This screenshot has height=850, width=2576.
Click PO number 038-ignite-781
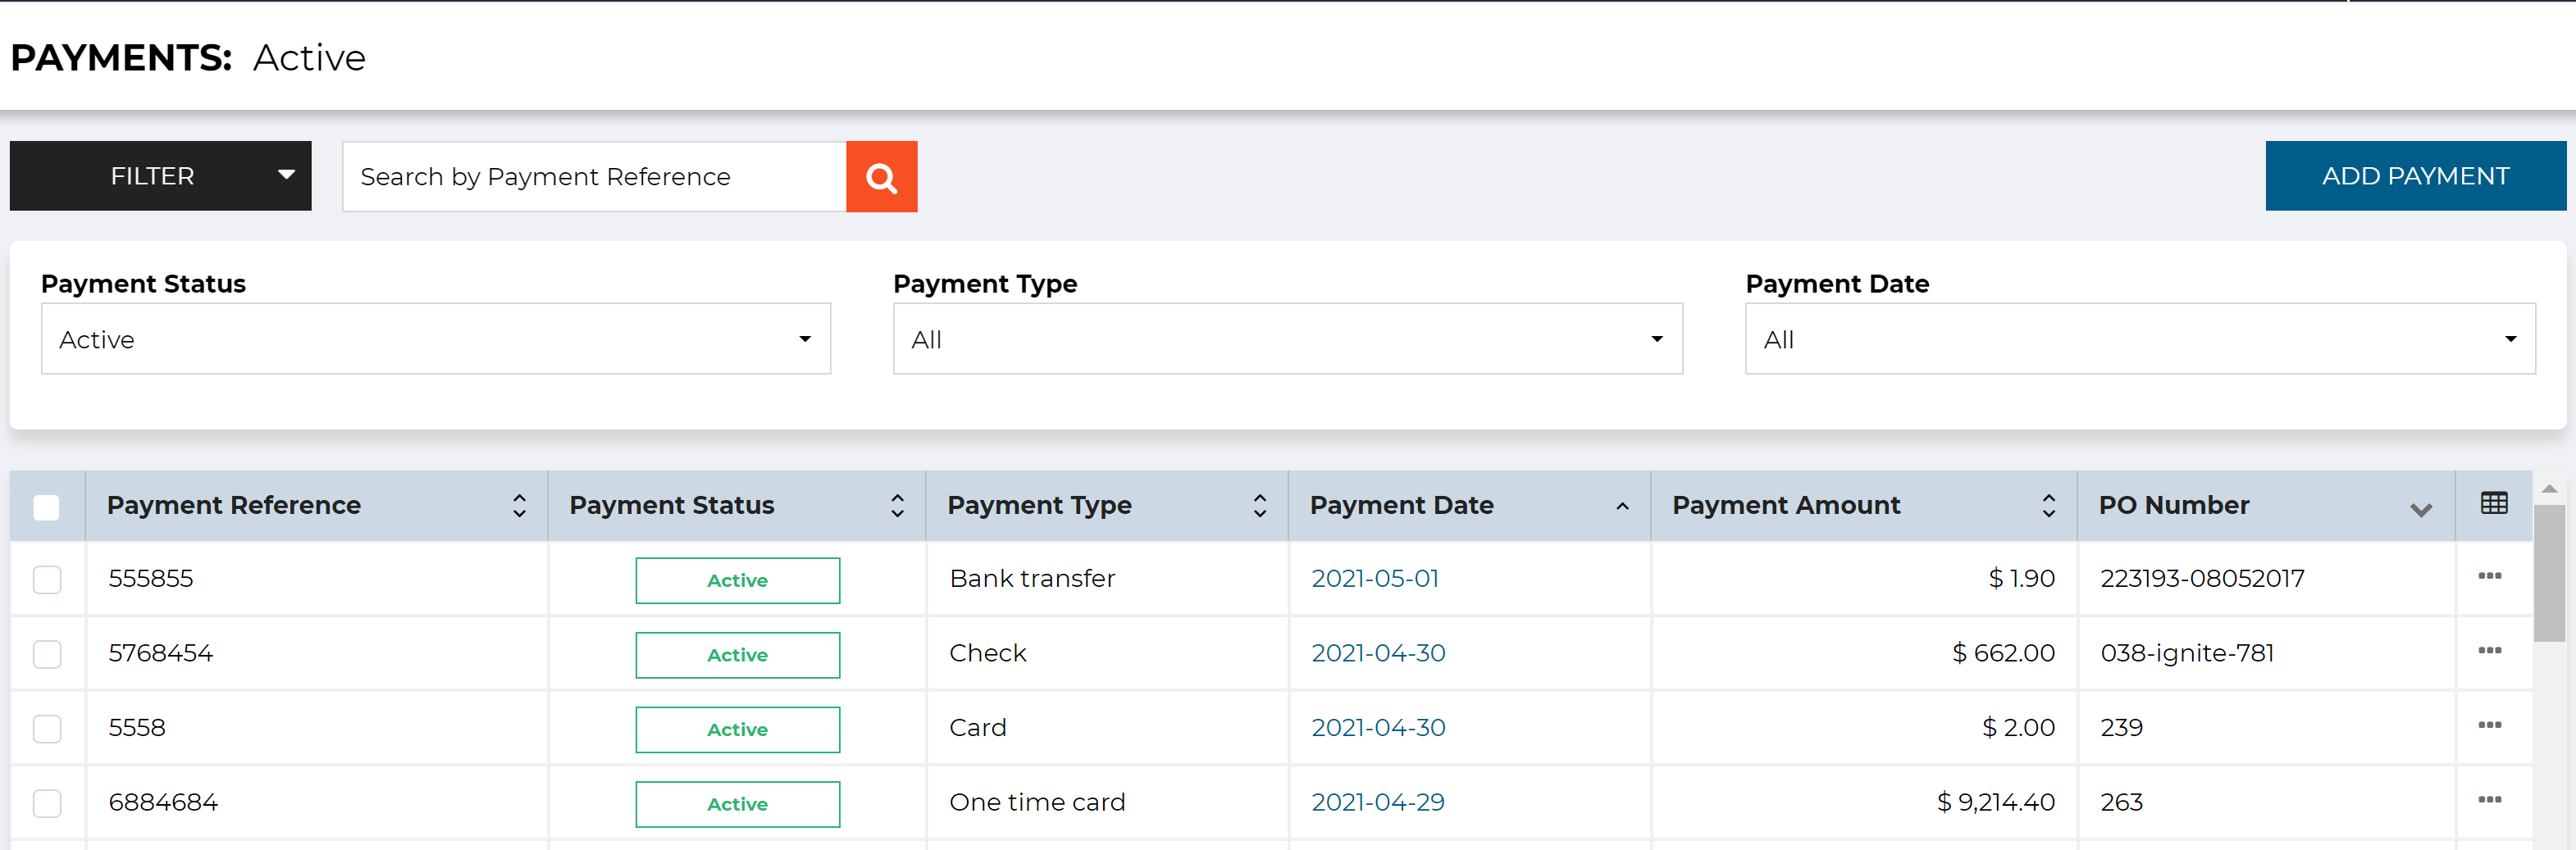(x=2187, y=653)
